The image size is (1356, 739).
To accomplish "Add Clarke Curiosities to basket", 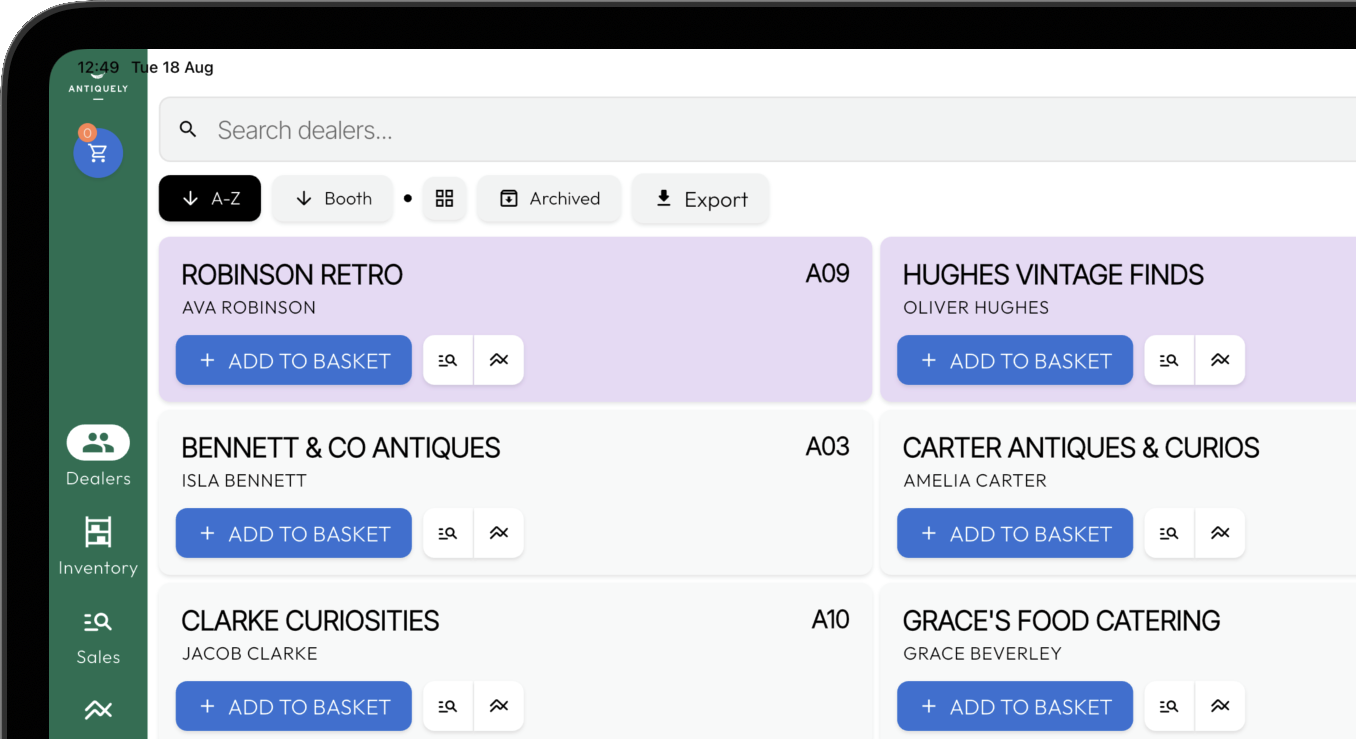I will [x=294, y=706].
